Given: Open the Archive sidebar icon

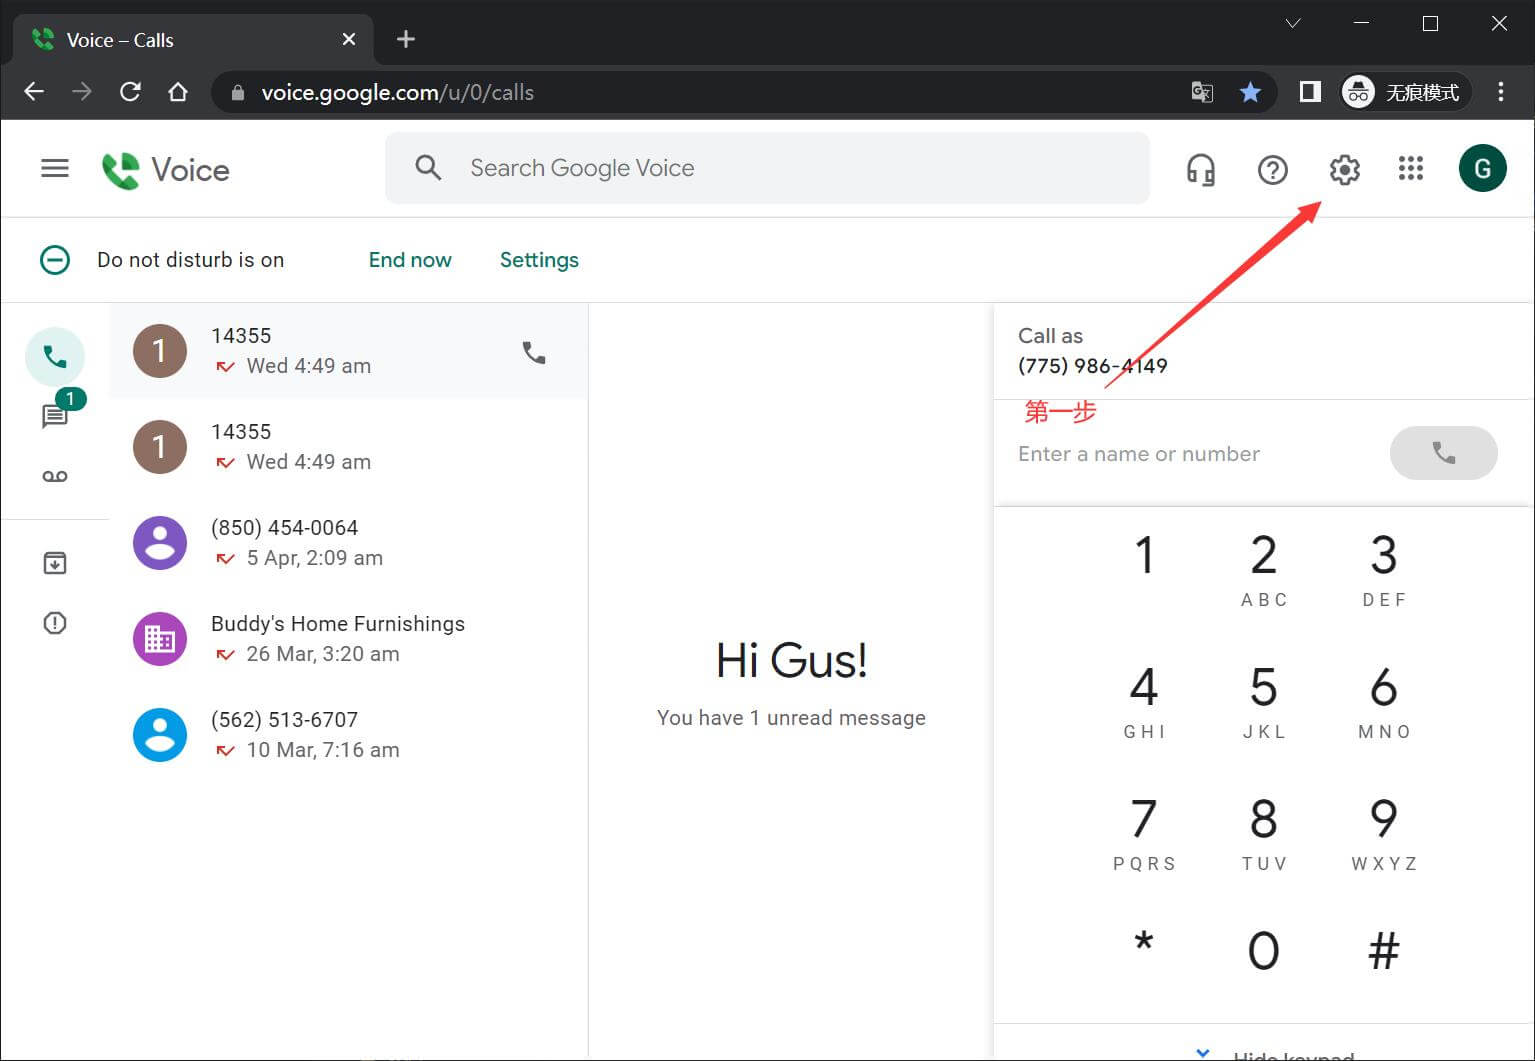Looking at the screenshot, I should coord(55,563).
